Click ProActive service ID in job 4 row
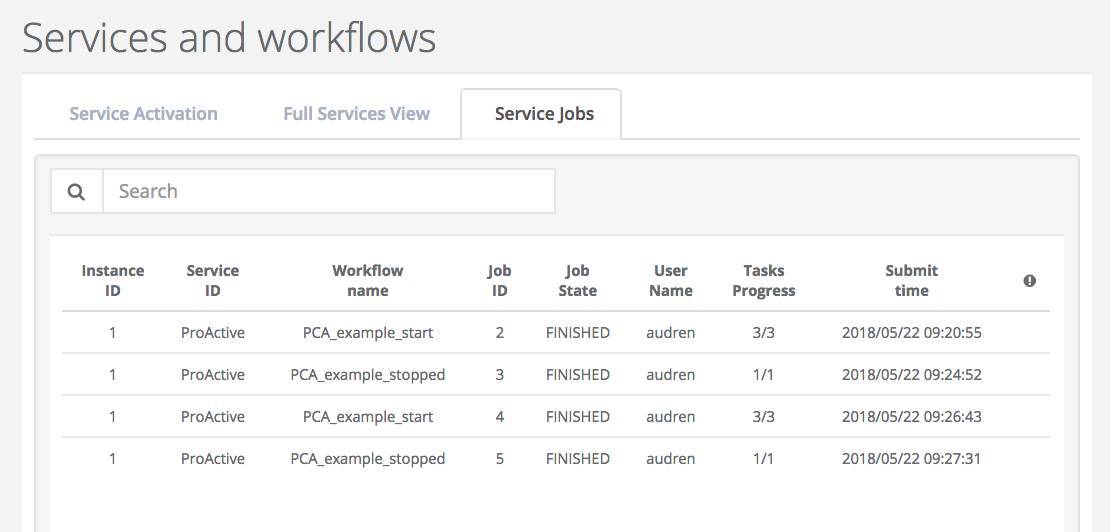1110x532 pixels. (x=212, y=417)
